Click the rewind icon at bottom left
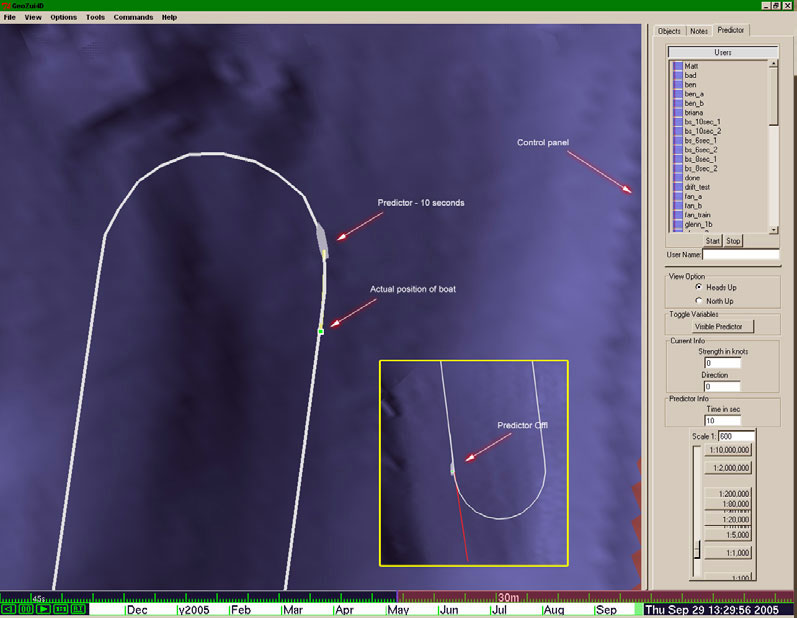The image size is (797, 618). [8, 608]
